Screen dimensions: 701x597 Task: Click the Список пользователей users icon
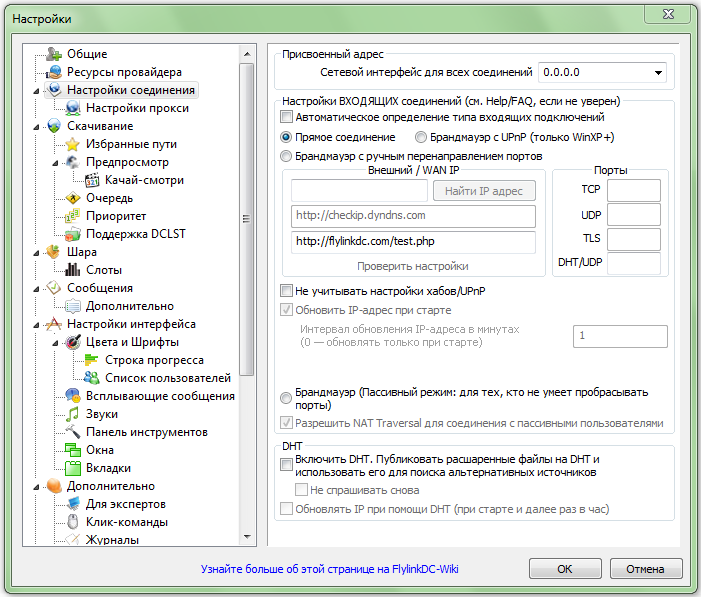coord(92,378)
